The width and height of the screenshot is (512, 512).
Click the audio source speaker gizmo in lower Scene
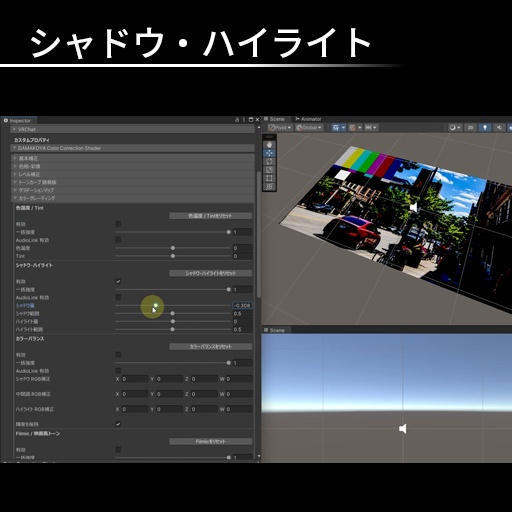[403, 429]
